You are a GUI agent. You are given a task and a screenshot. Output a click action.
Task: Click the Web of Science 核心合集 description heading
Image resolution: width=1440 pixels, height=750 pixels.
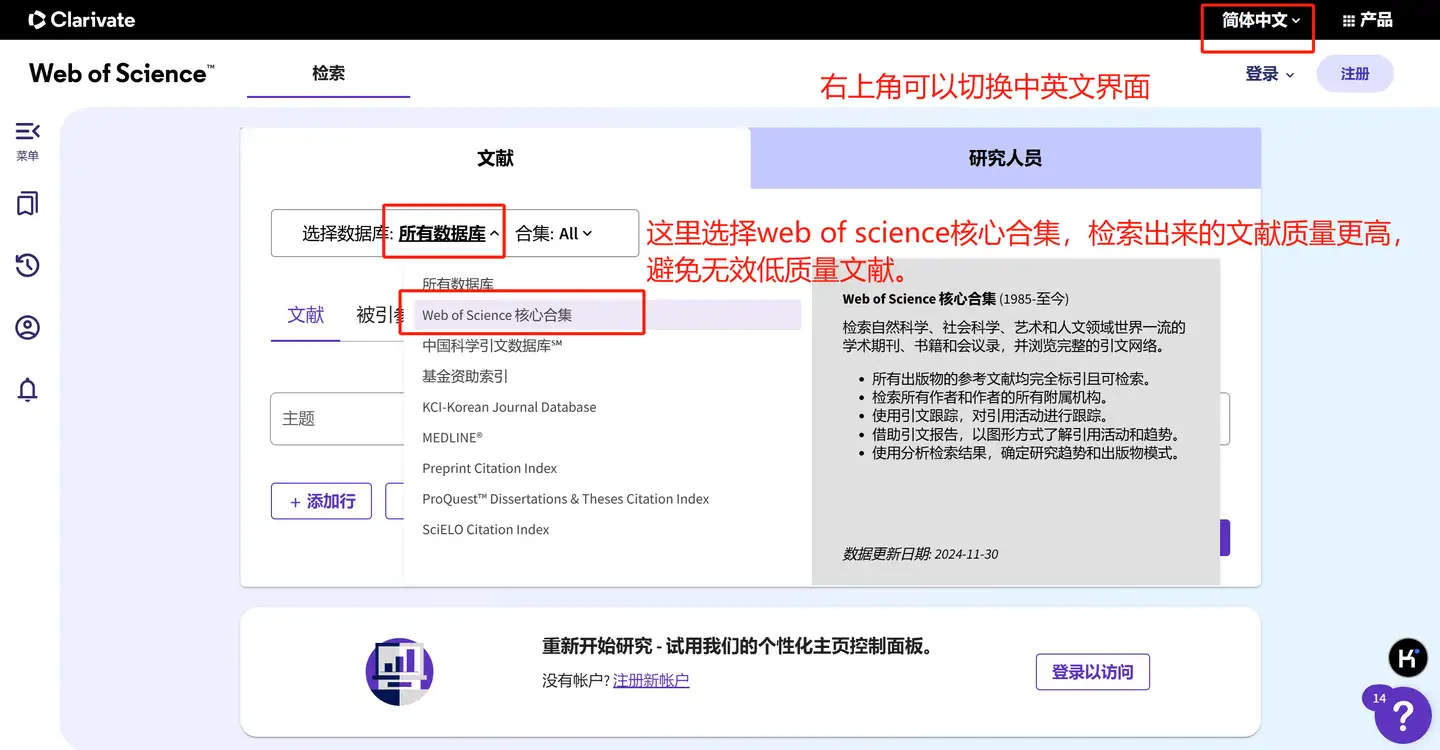(955, 299)
